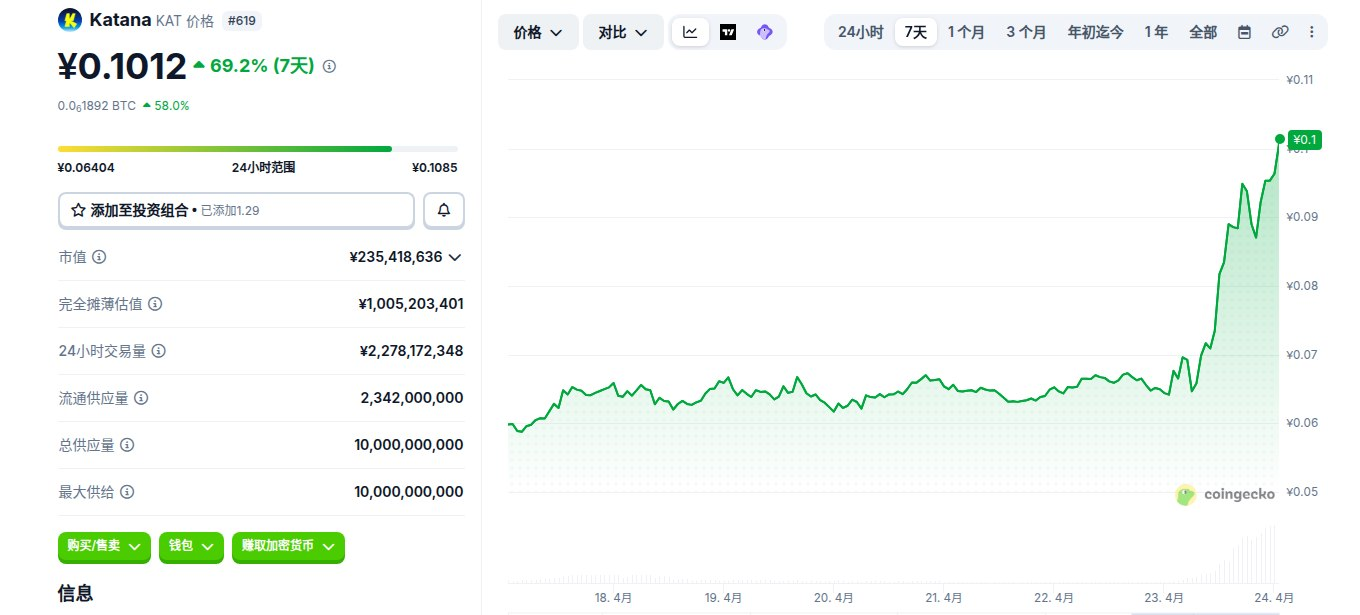Click the 18. 4月 date axis label
The image size is (1360, 615).
(613, 597)
